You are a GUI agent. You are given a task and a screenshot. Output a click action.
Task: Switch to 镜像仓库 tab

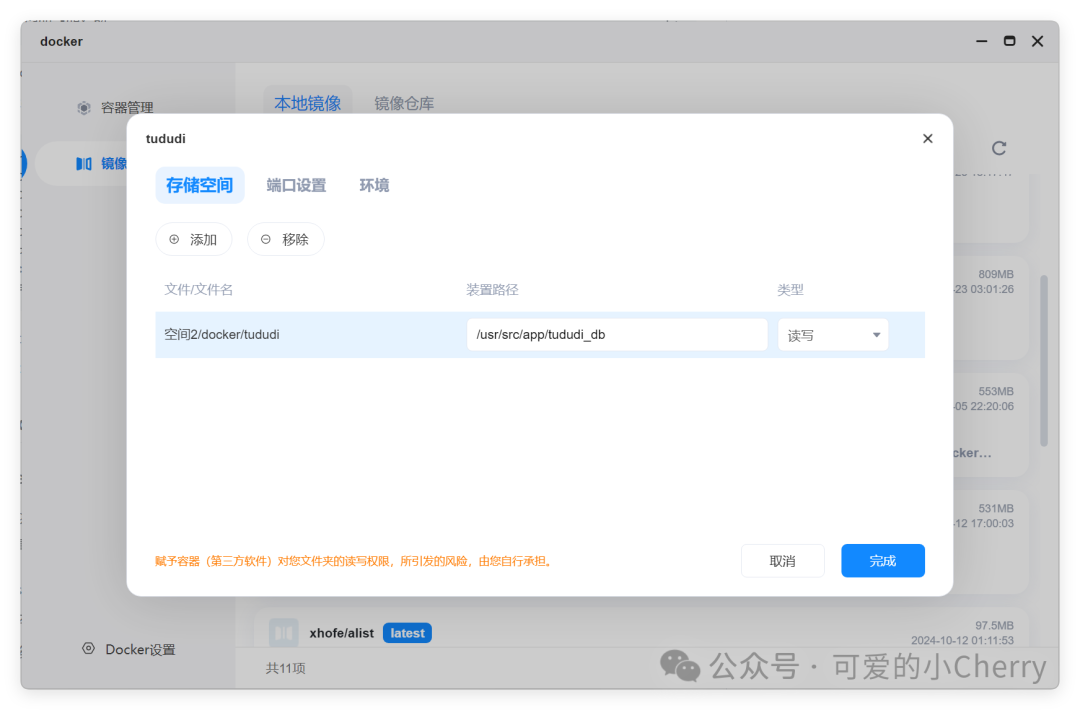click(404, 103)
